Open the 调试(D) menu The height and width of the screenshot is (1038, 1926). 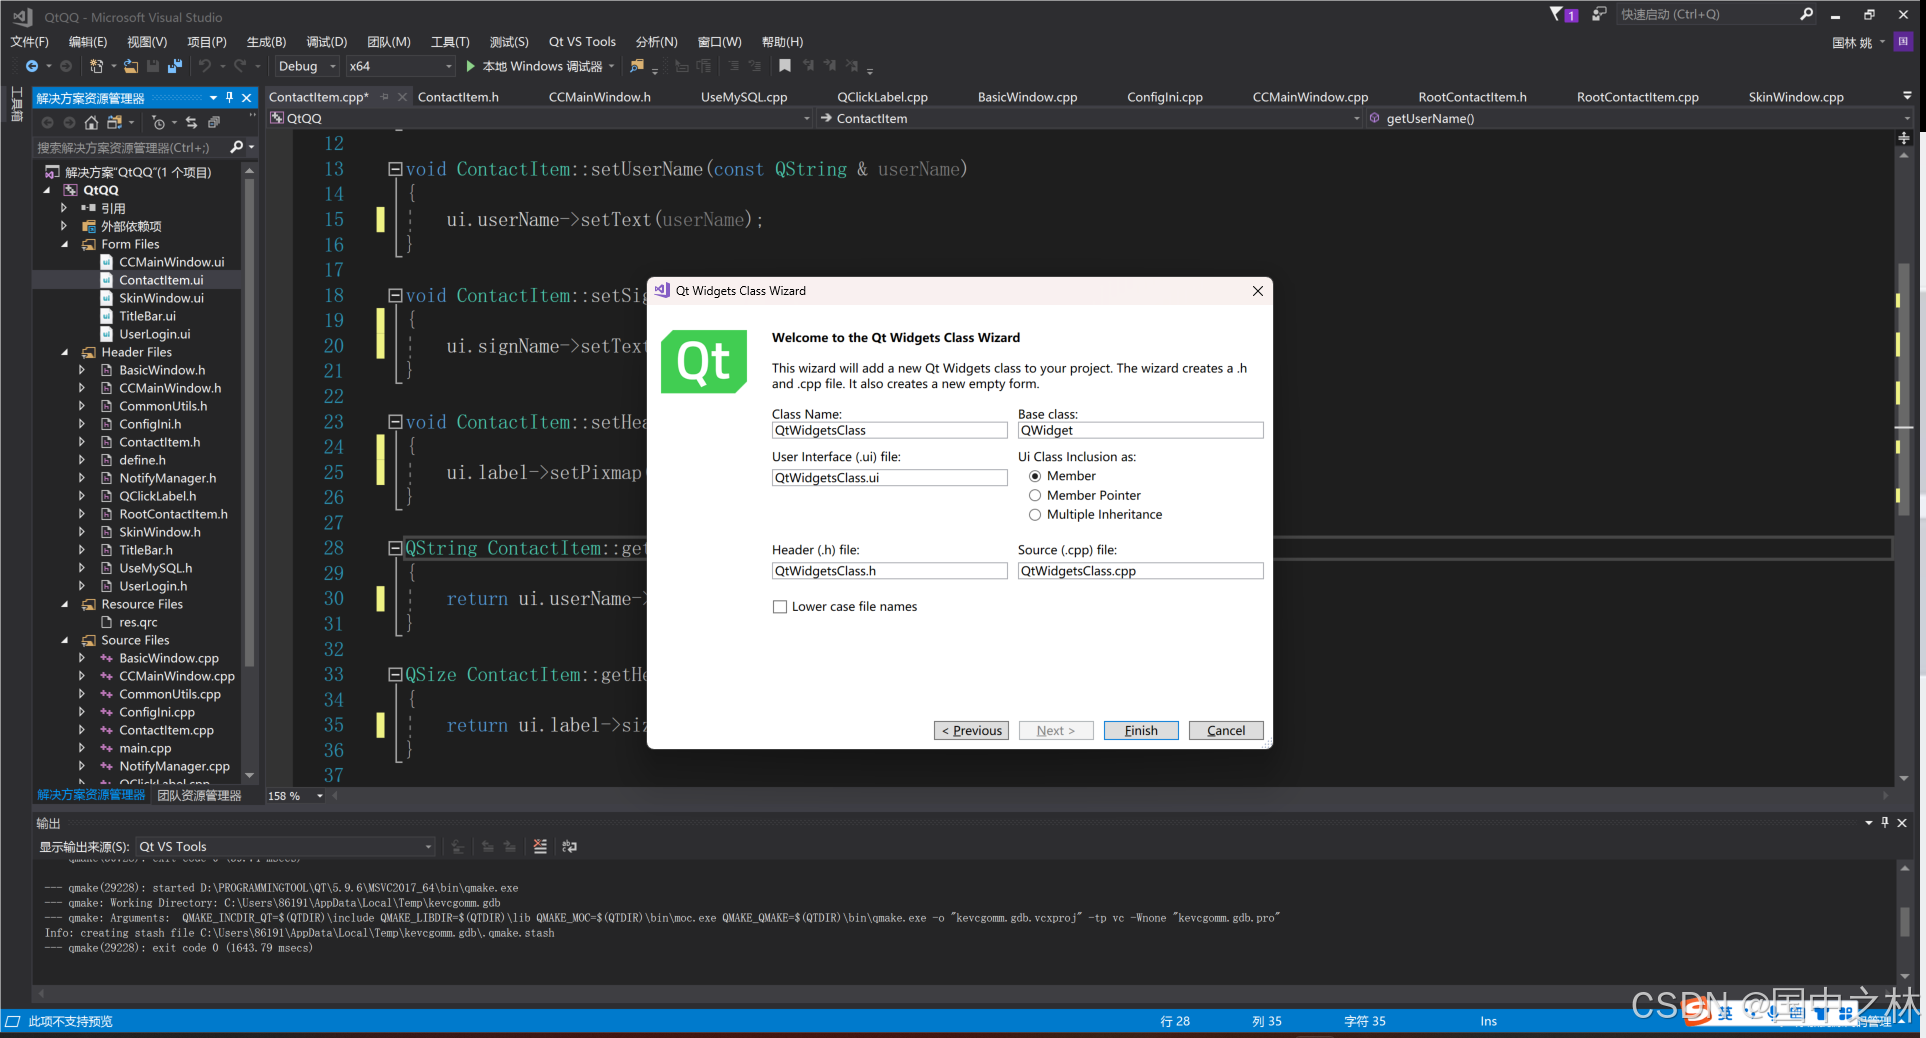327,41
